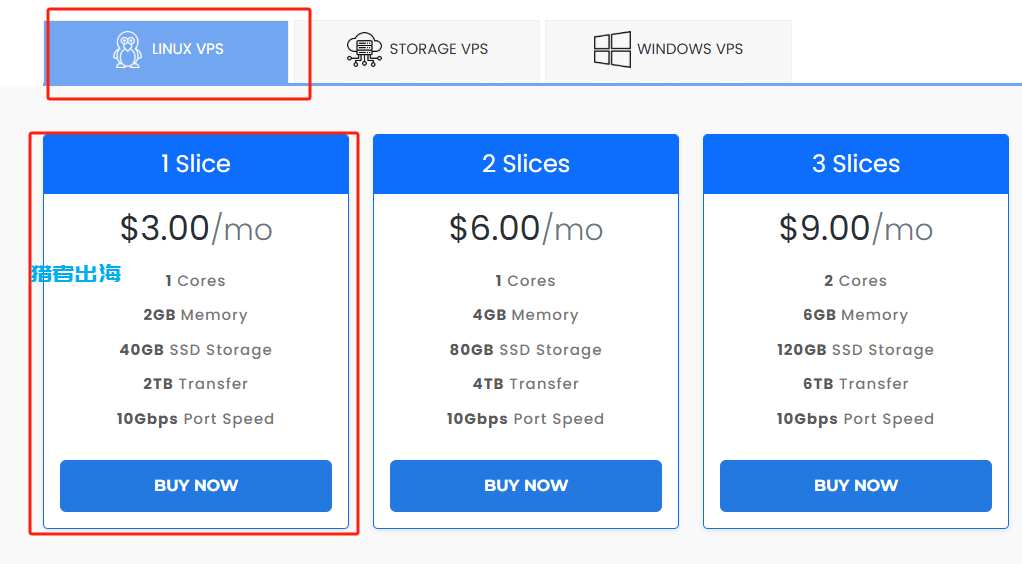Click 6TB Transfer in 3 Slices
Viewport: 1022px width, 564px height.
tap(856, 384)
